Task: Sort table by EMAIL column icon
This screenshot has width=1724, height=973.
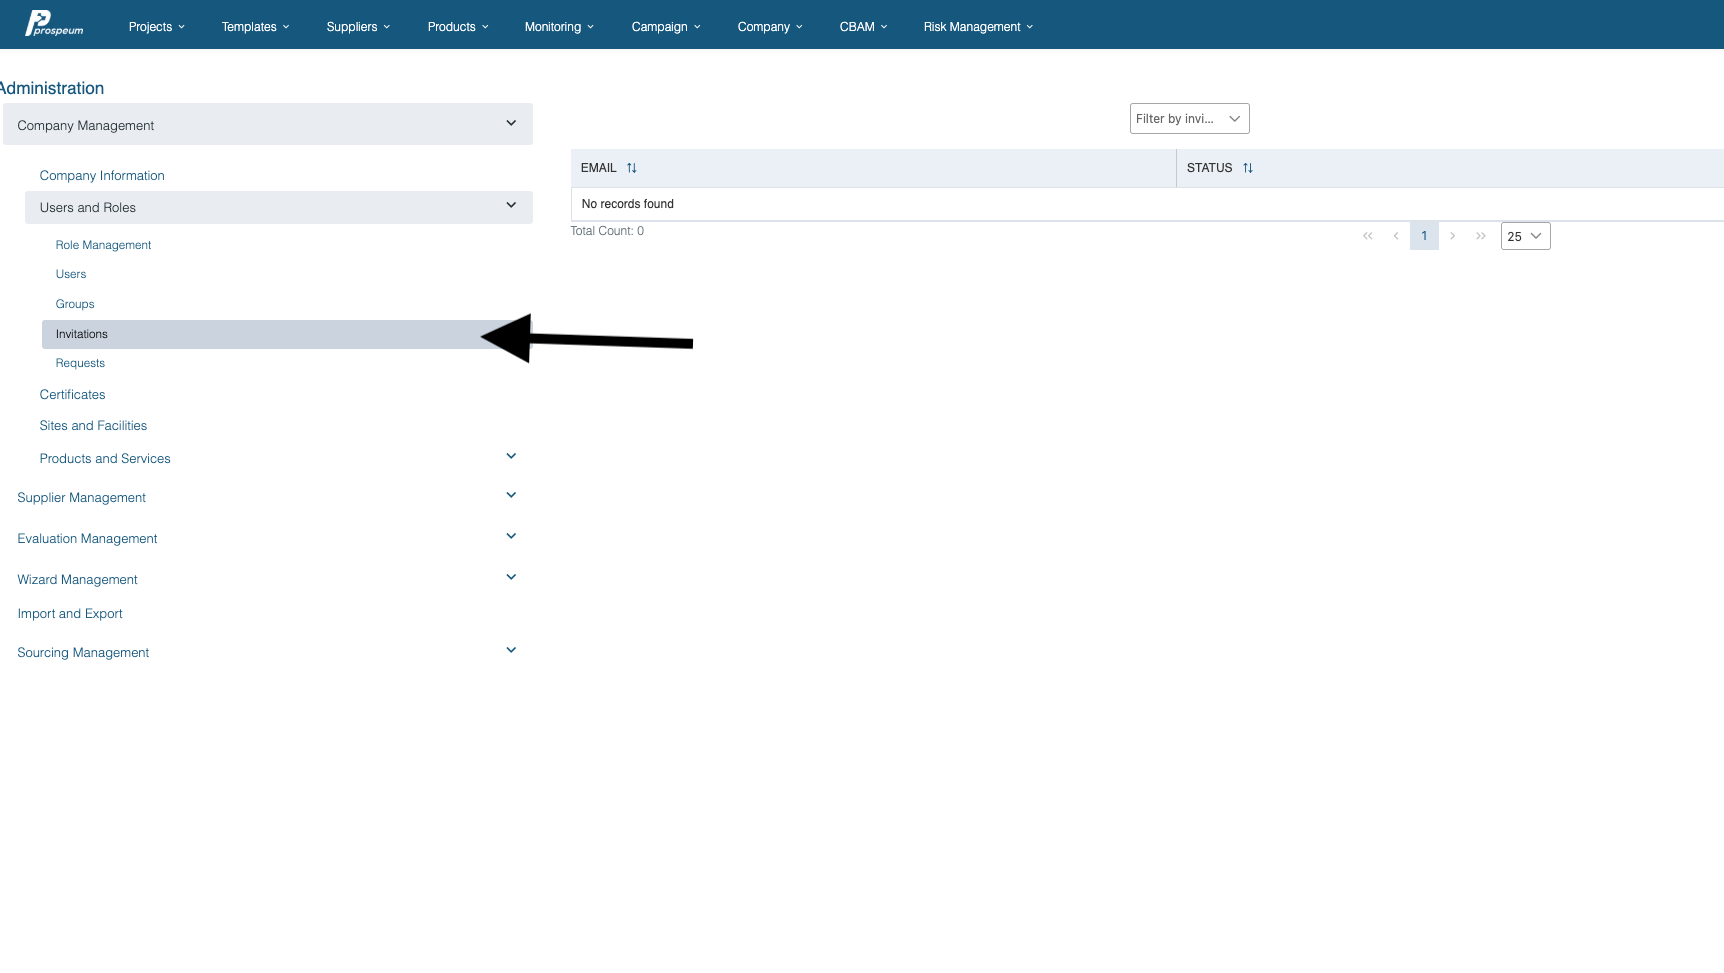Action: (x=632, y=168)
